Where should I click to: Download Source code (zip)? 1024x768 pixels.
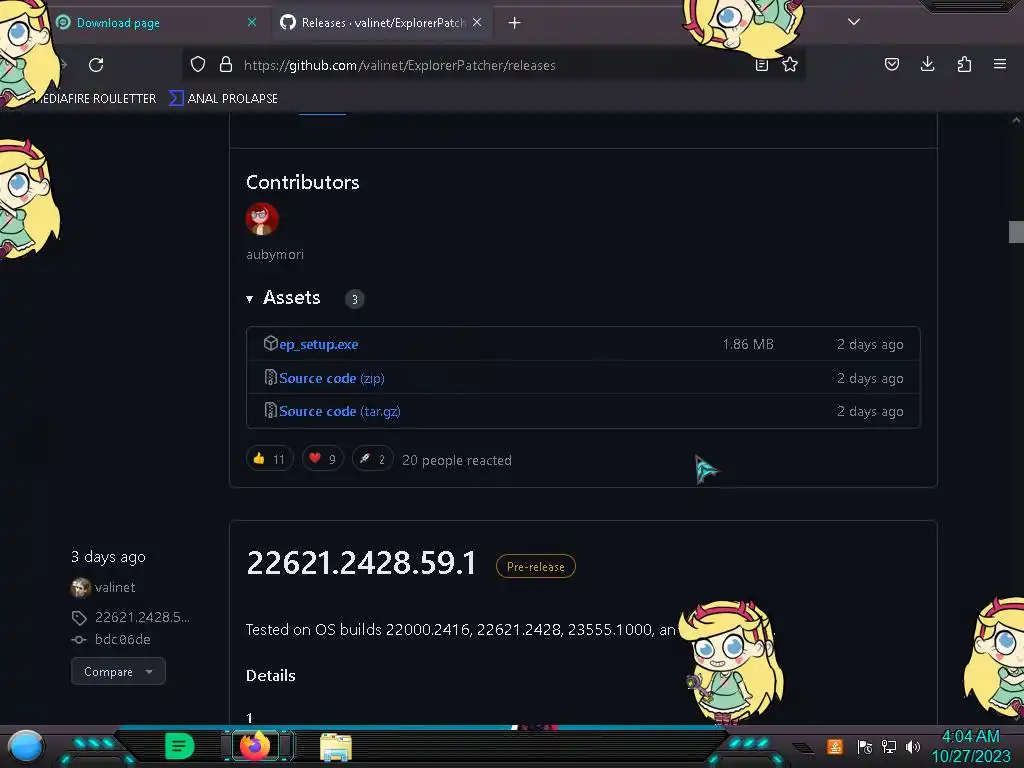coord(332,378)
